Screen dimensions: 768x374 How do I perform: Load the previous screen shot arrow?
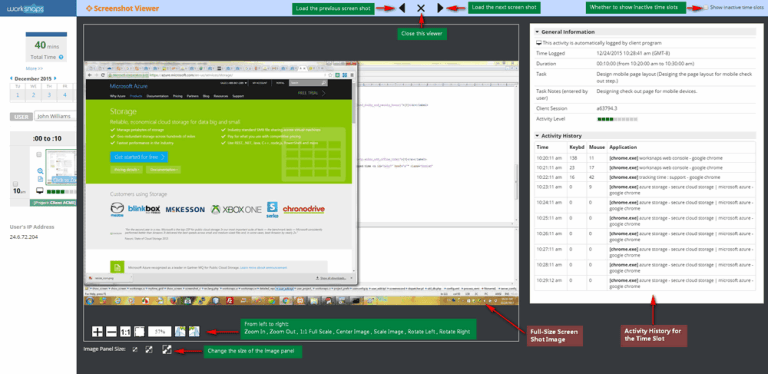coord(402,8)
